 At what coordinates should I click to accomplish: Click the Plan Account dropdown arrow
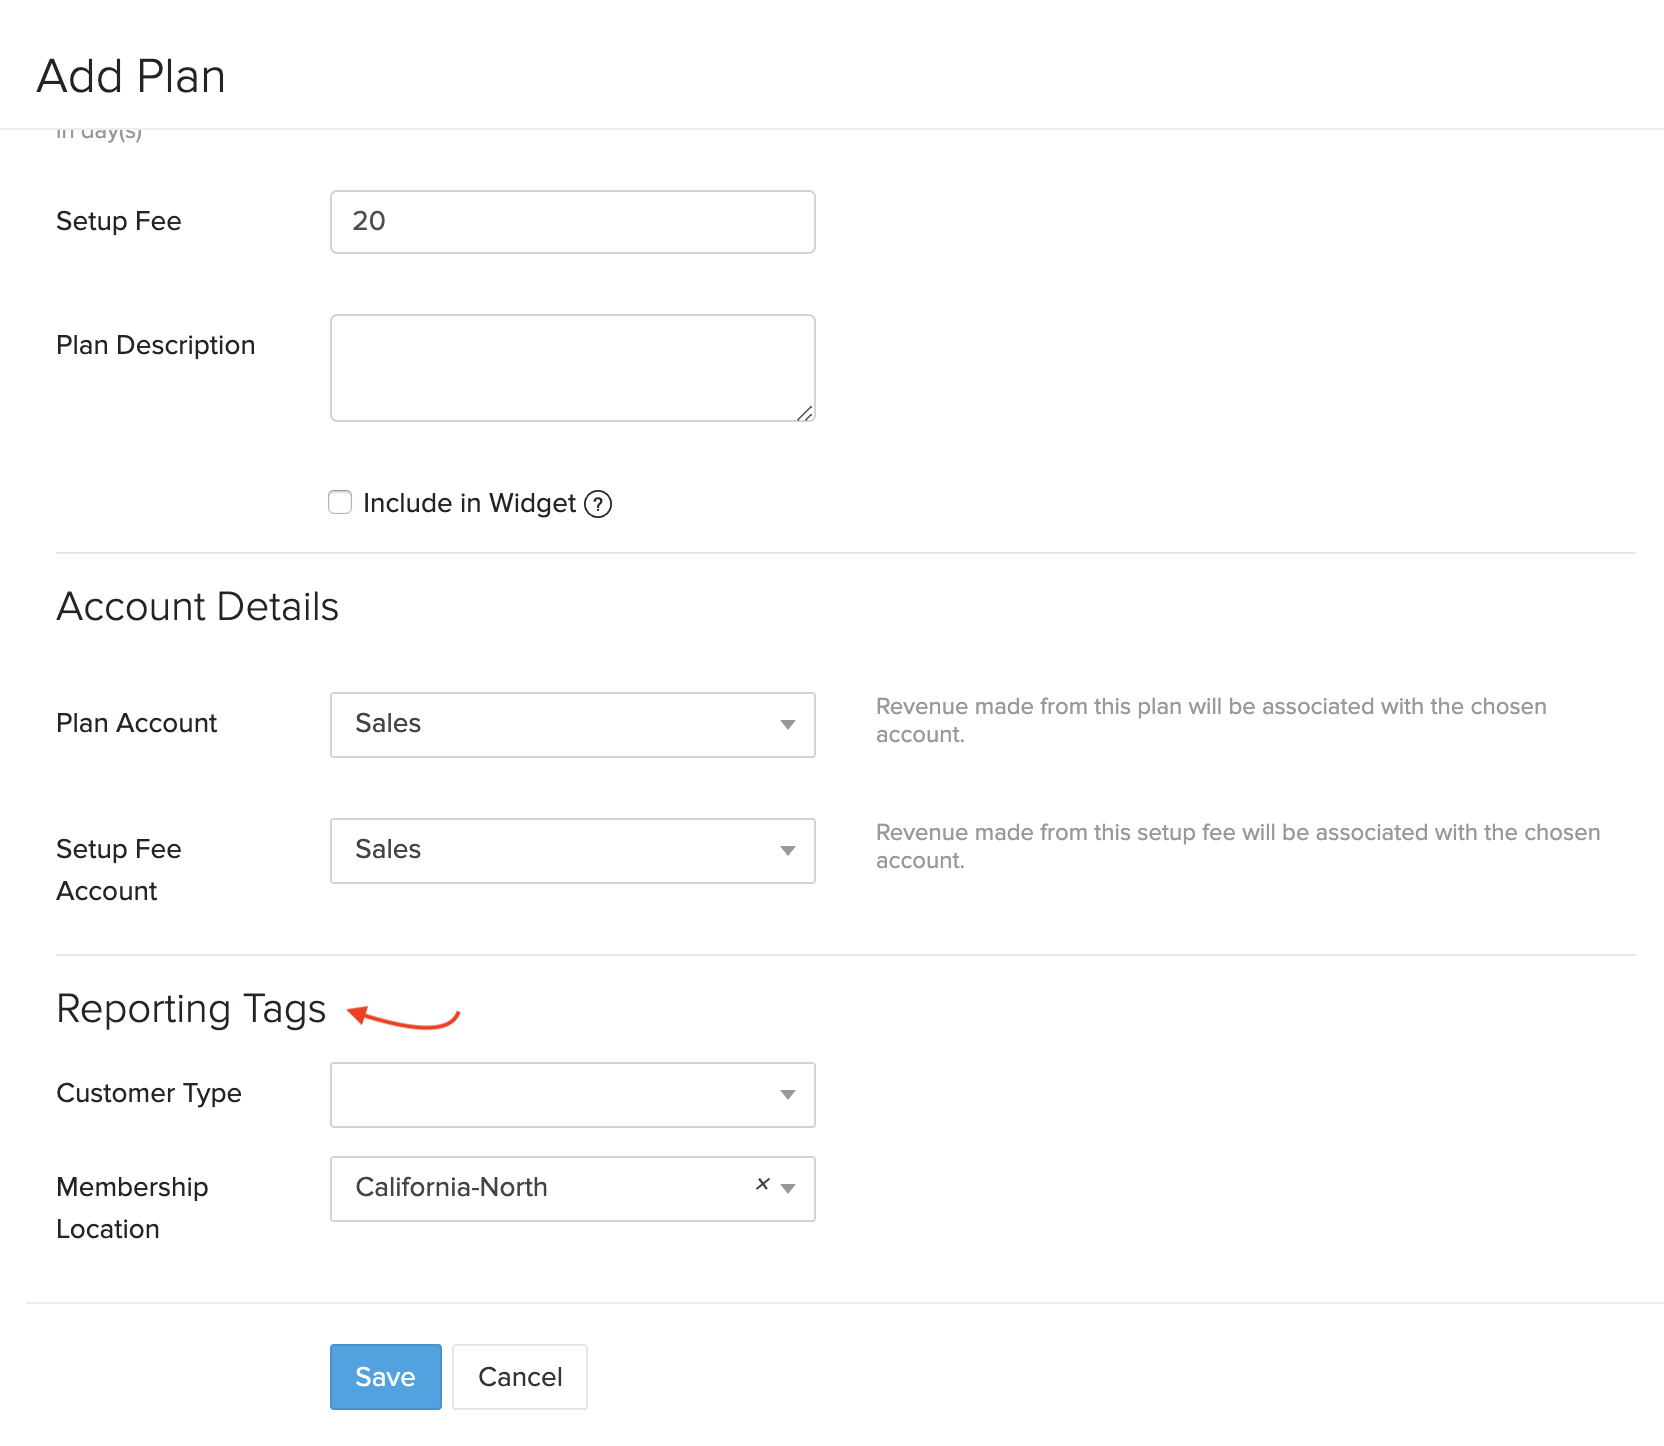[x=788, y=725]
